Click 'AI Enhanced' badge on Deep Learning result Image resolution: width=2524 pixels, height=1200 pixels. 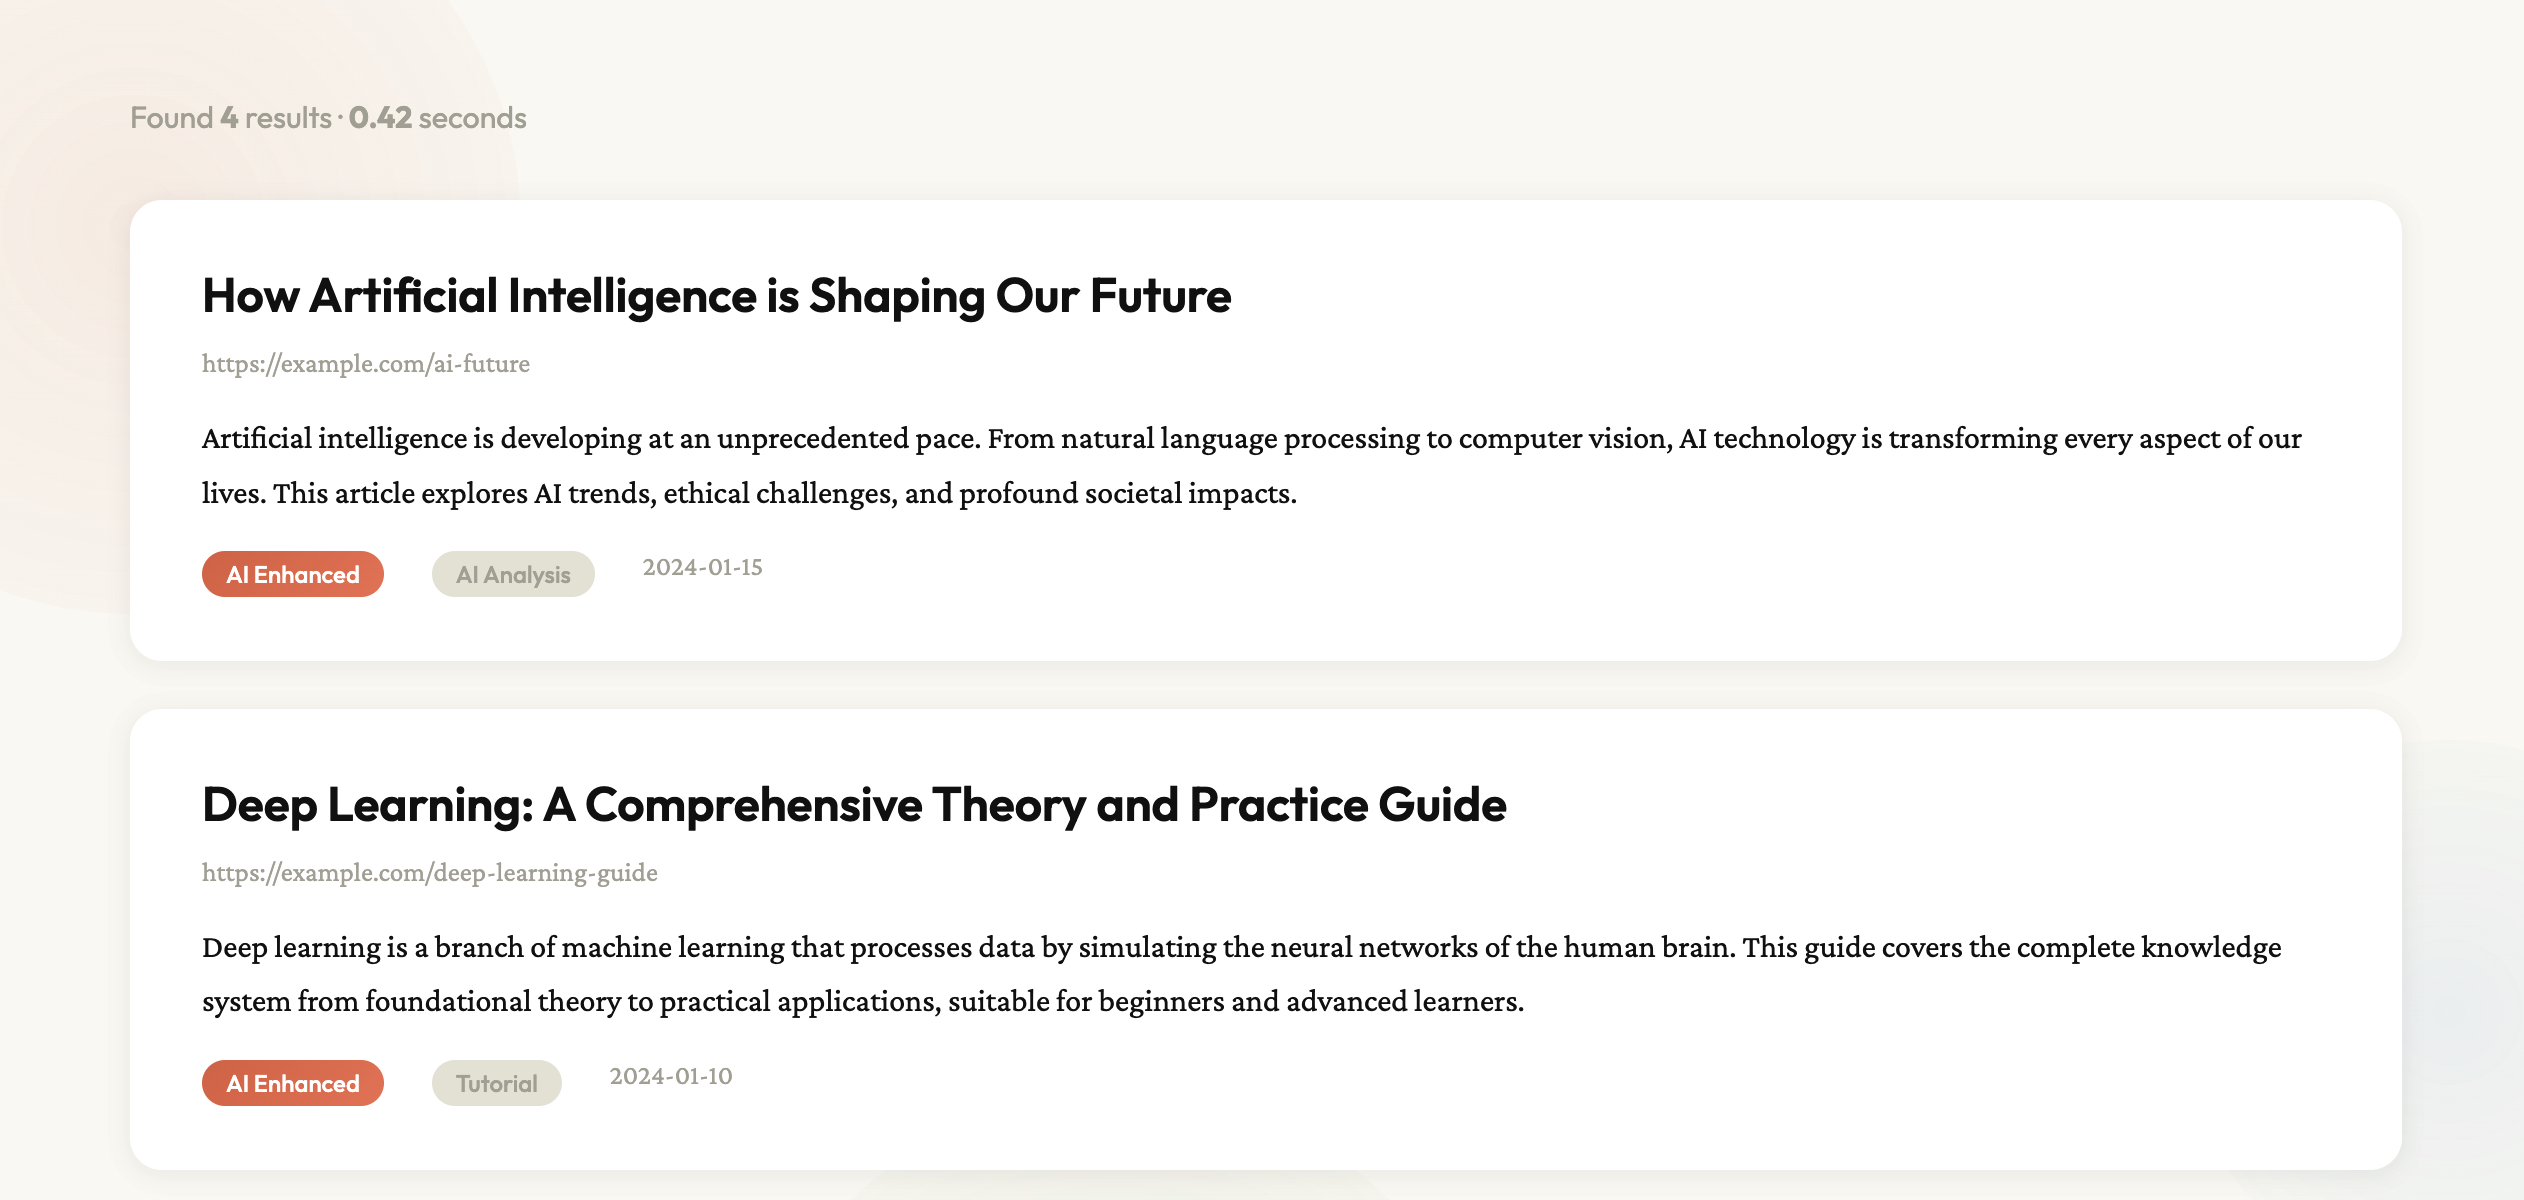(x=293, y=1084)
